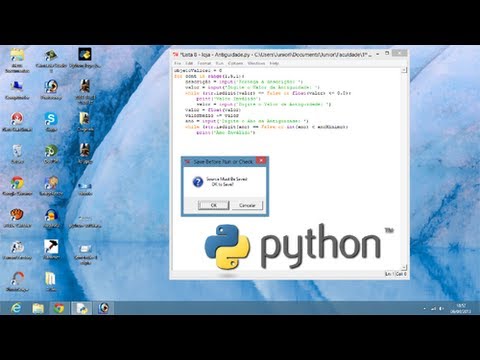Select the Google Chrome desktop shortcut
Screen dimensions: 480x360
point(17,186)
